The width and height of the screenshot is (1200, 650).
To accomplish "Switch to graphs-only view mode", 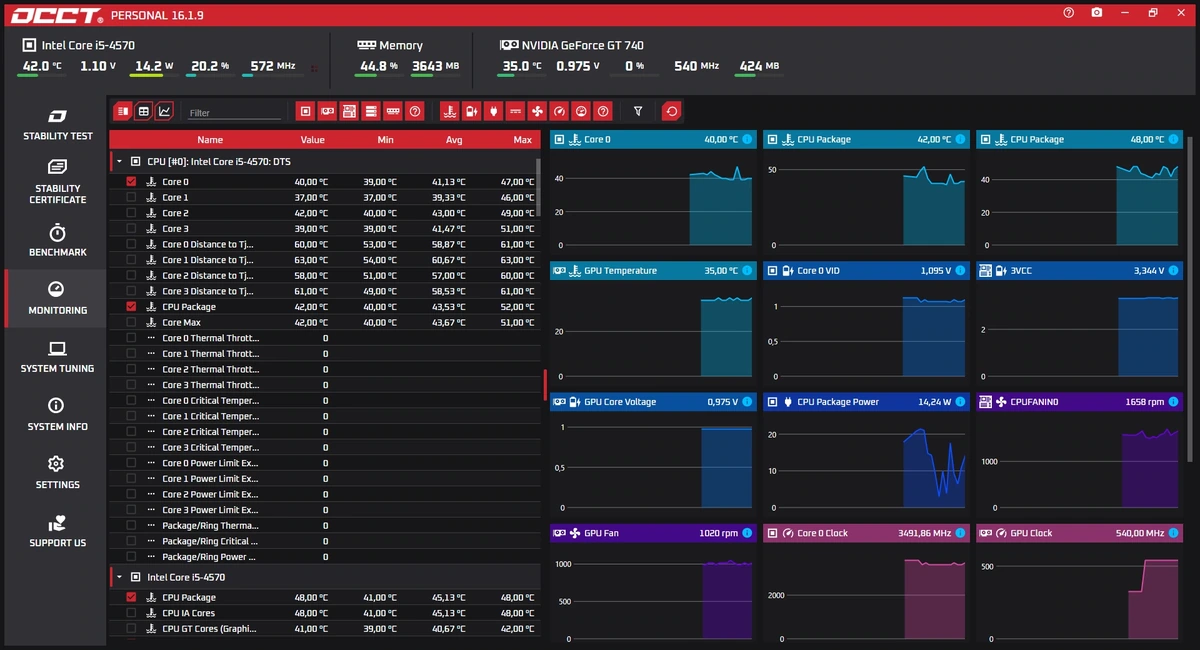I will 164,111.
